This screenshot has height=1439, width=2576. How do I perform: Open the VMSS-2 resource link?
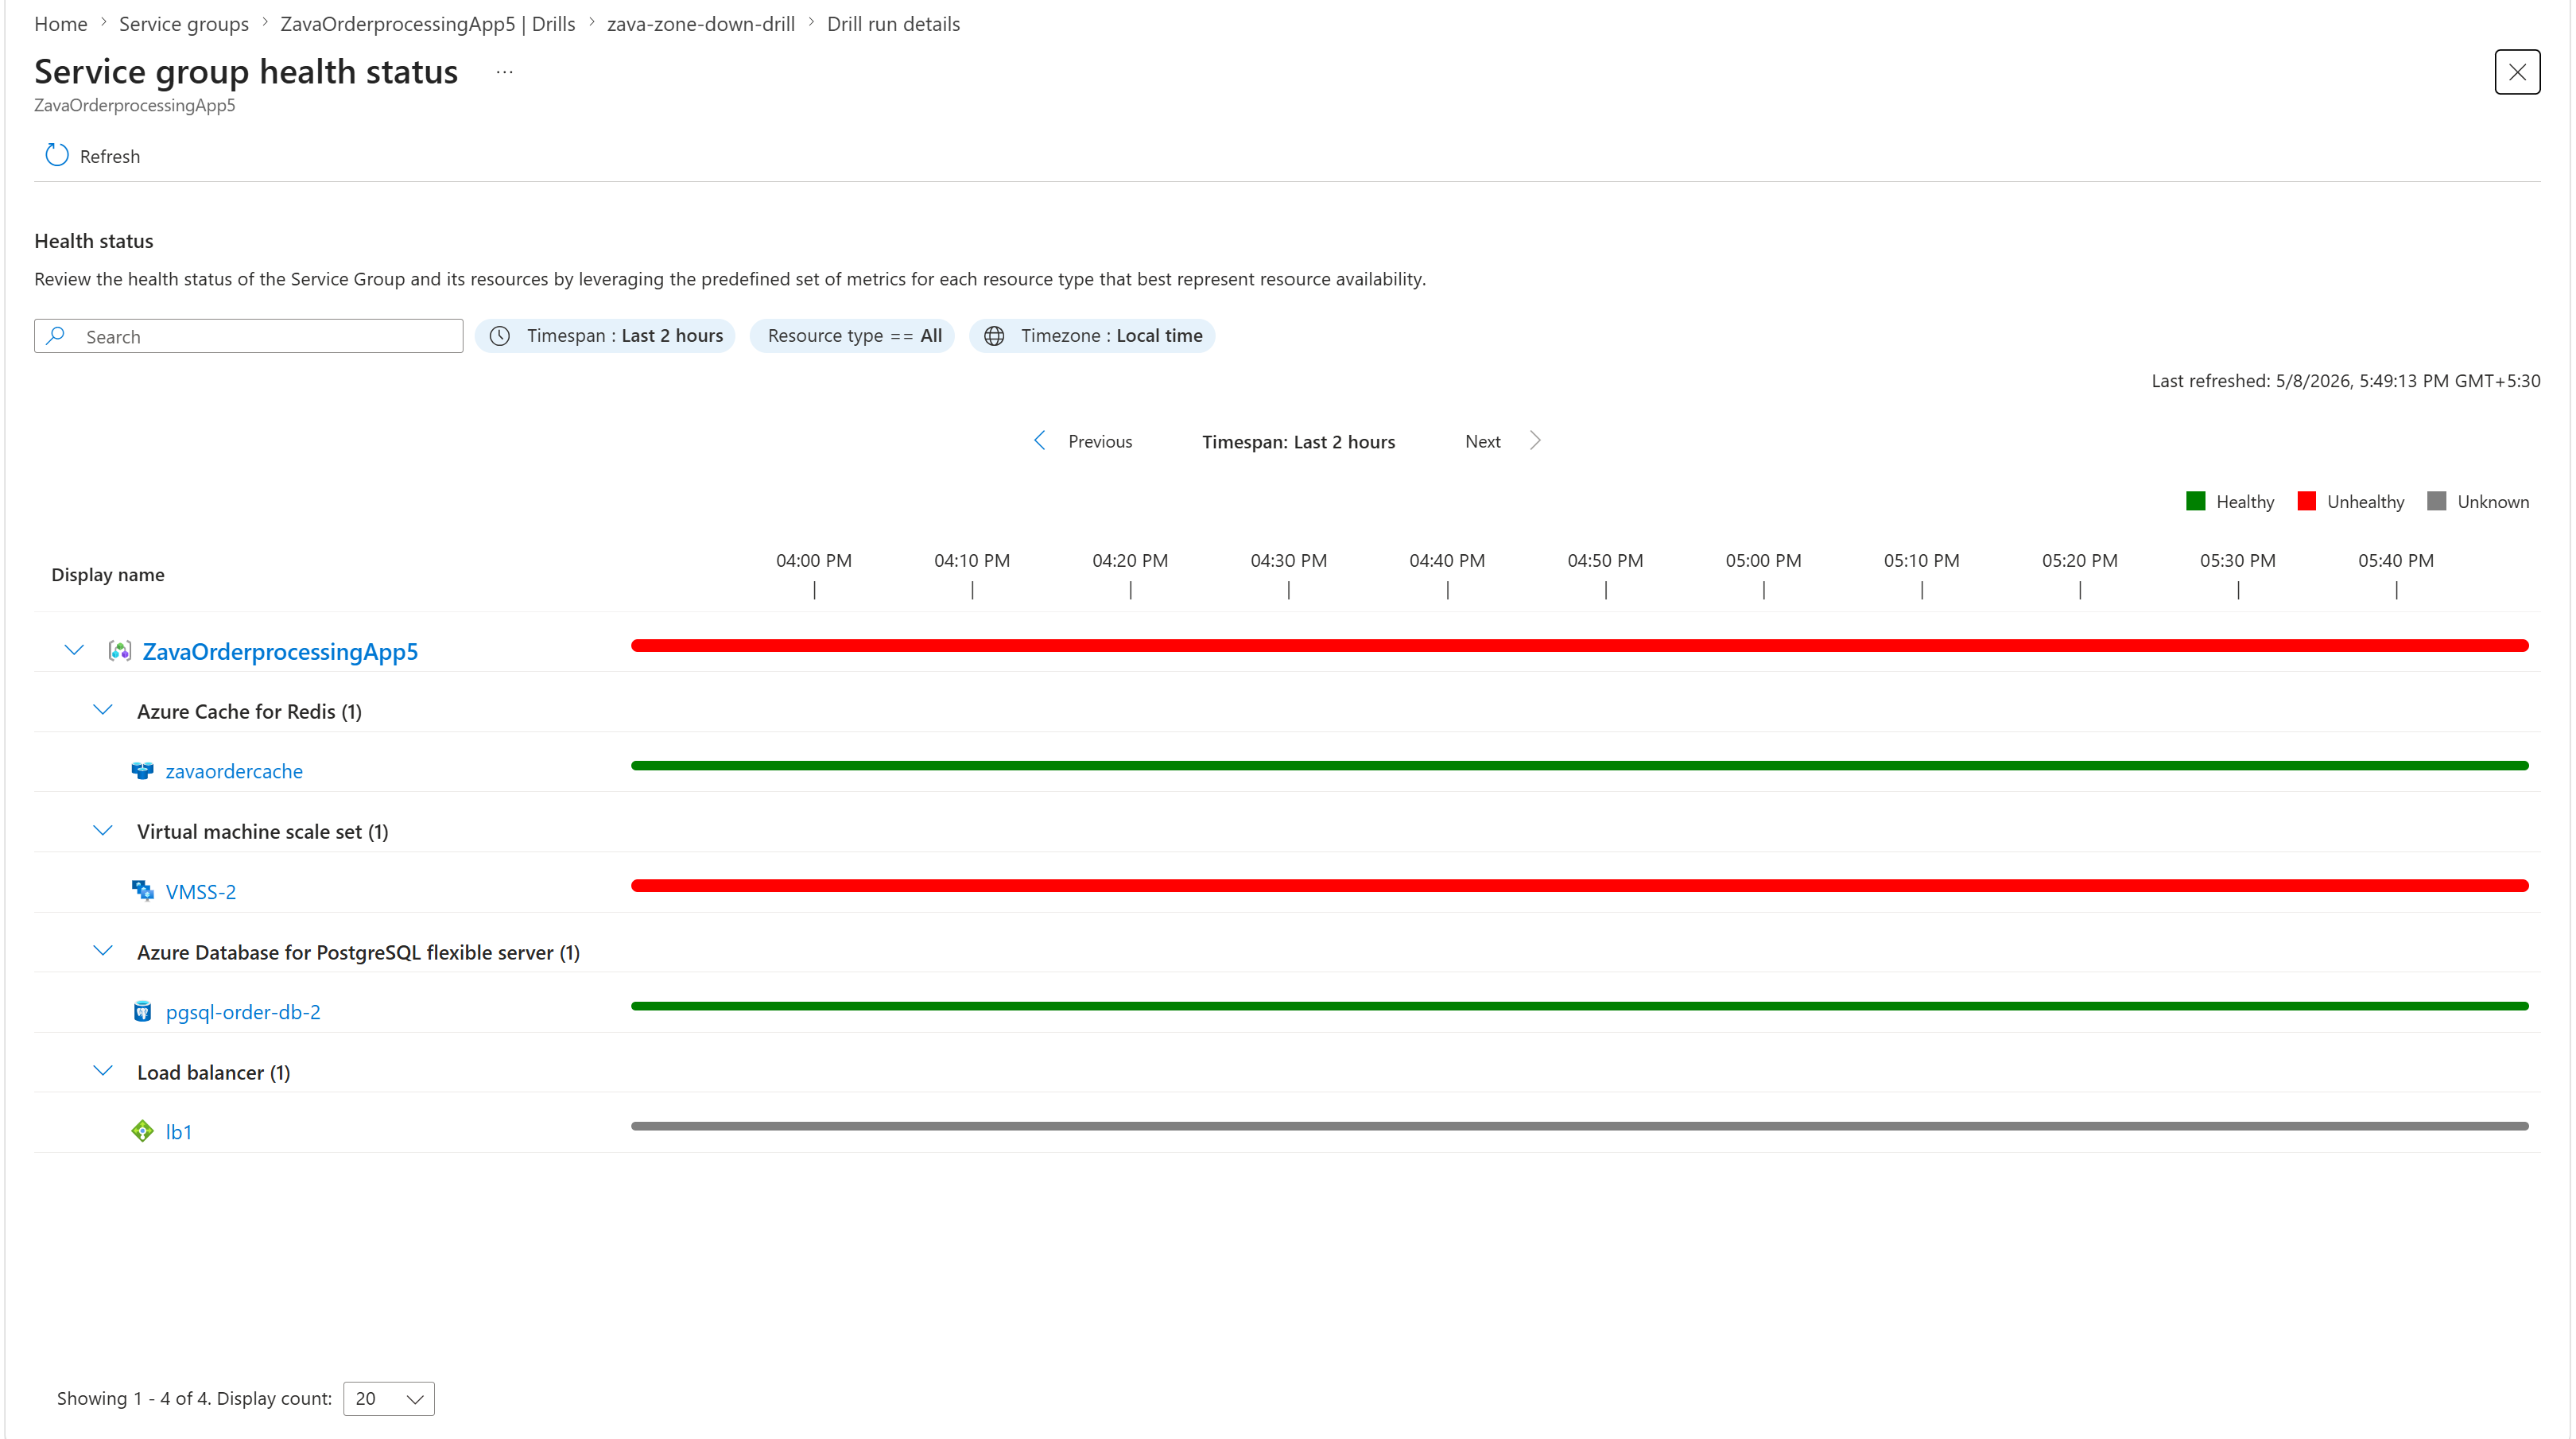(201, 892)
